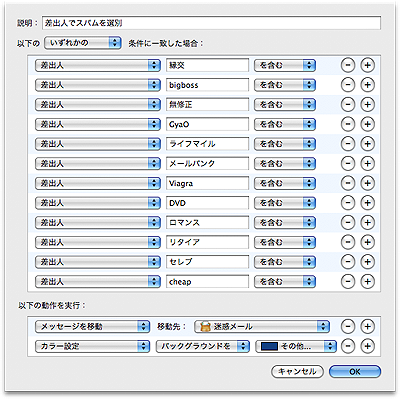The height and width of the screenshot is (399, 400).
Task: Add a condition below the Viagra row
Action: tap(367, 183)
